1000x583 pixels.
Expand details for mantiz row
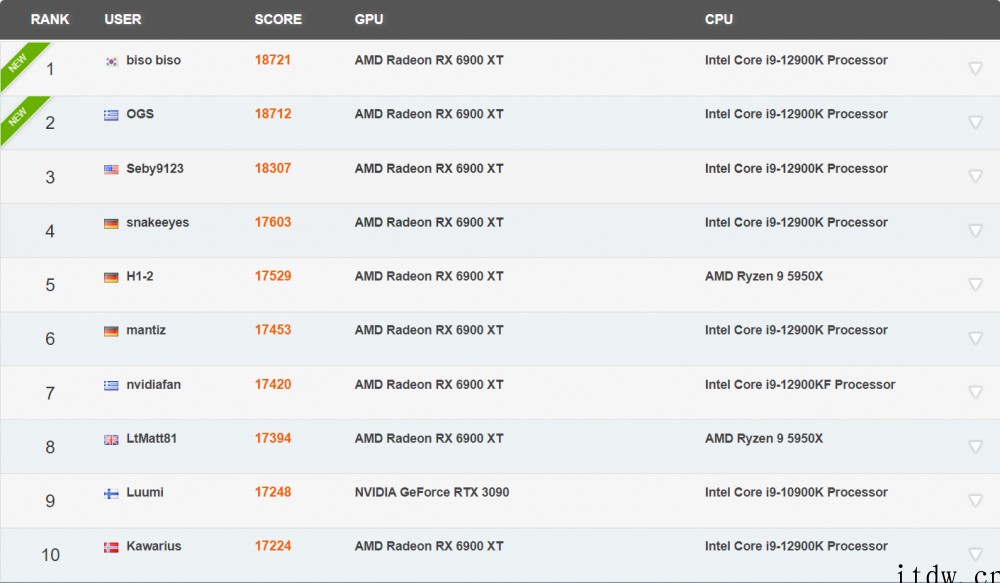click(x=975, y=338)
